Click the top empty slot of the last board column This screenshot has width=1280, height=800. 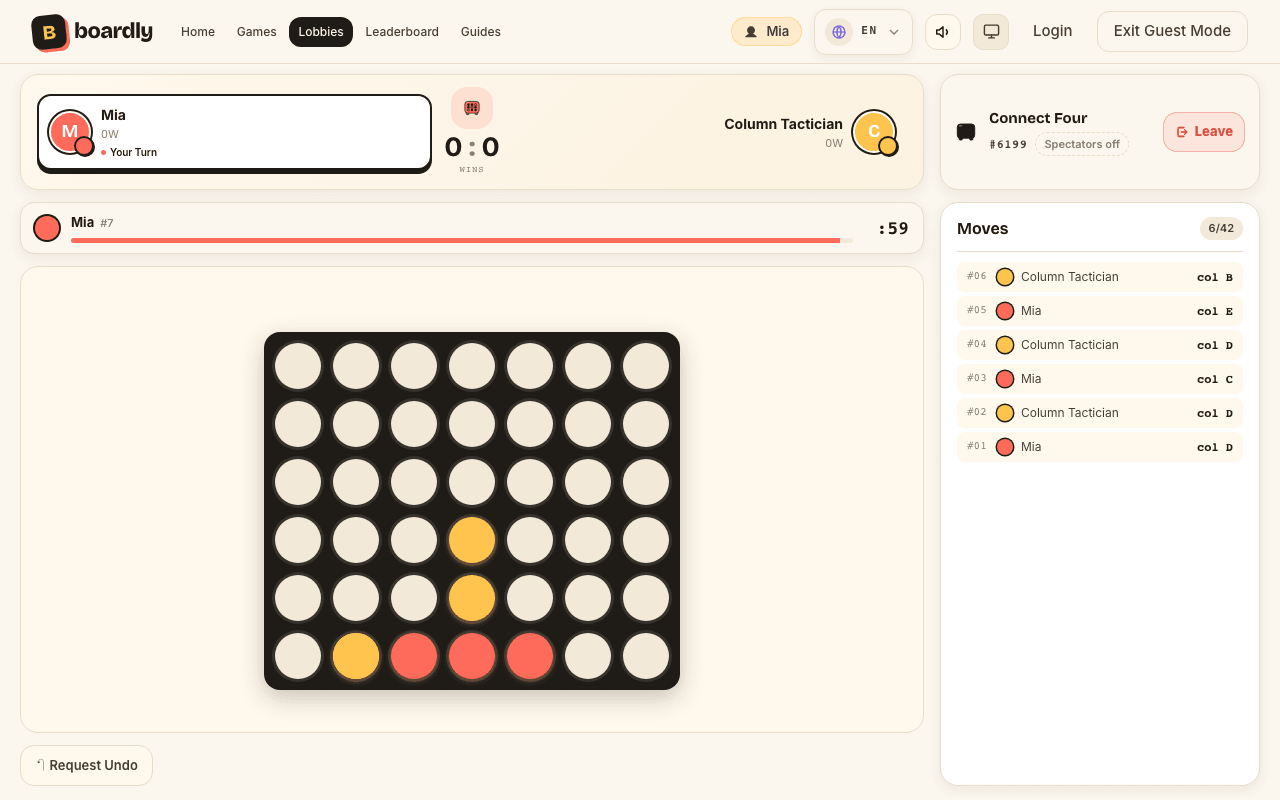coord(646,366)
